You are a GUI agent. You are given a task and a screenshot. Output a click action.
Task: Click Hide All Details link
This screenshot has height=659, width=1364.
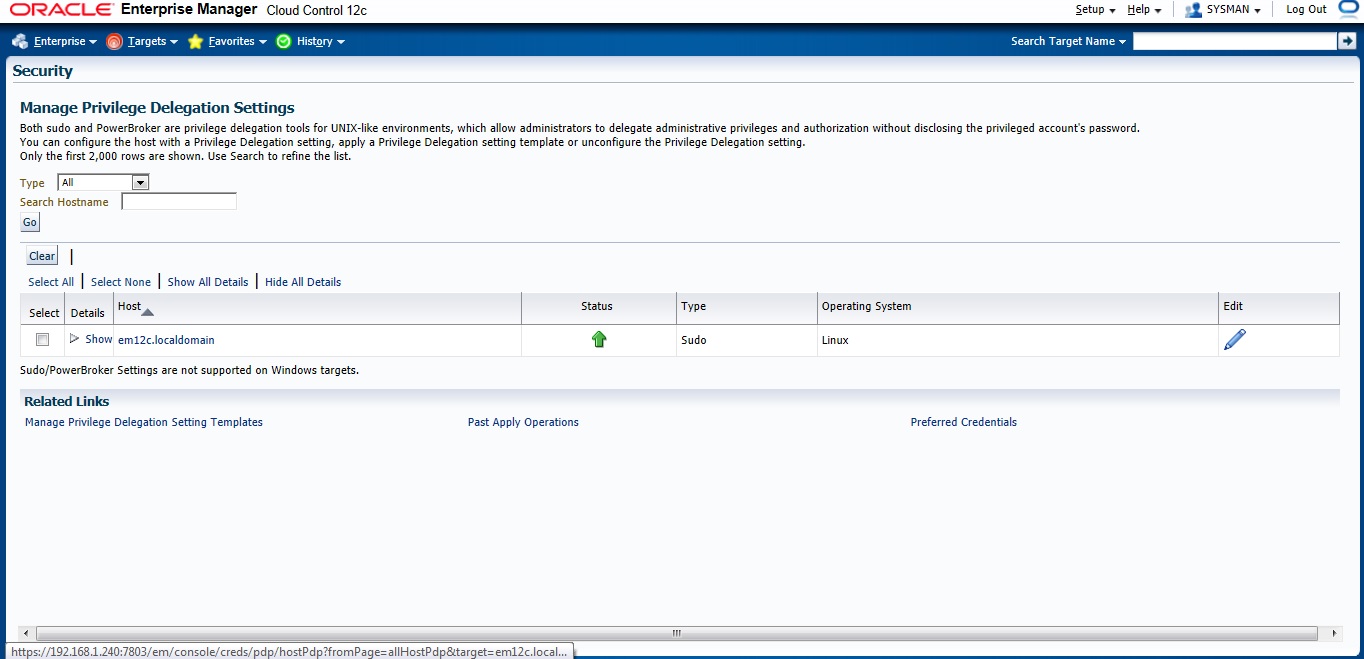click(303, 282)
